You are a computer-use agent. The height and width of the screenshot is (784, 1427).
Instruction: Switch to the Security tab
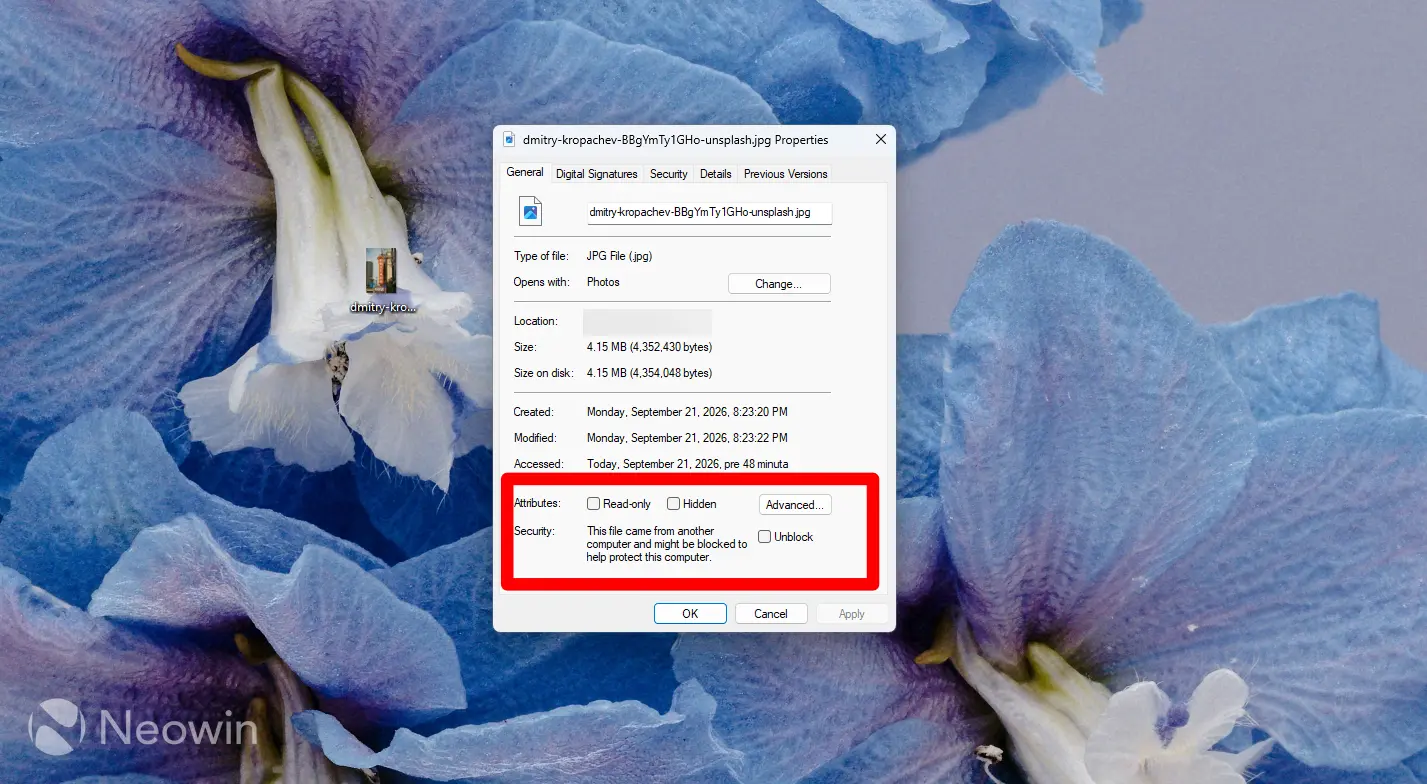click(x=669, y=174)
